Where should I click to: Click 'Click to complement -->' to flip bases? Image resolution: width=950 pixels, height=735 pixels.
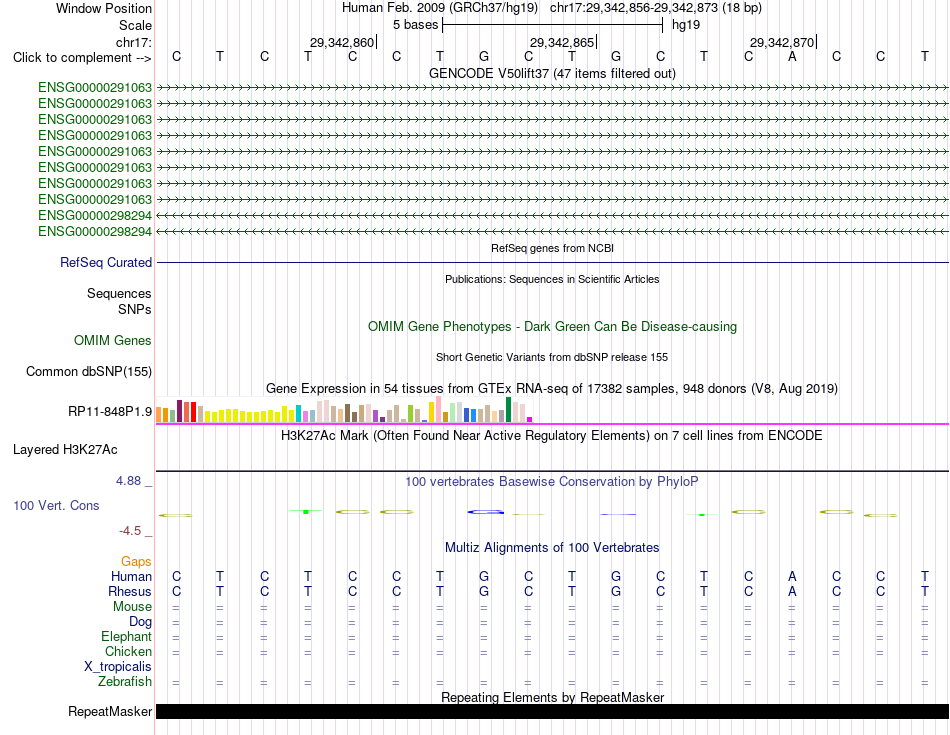pos(82,58)
